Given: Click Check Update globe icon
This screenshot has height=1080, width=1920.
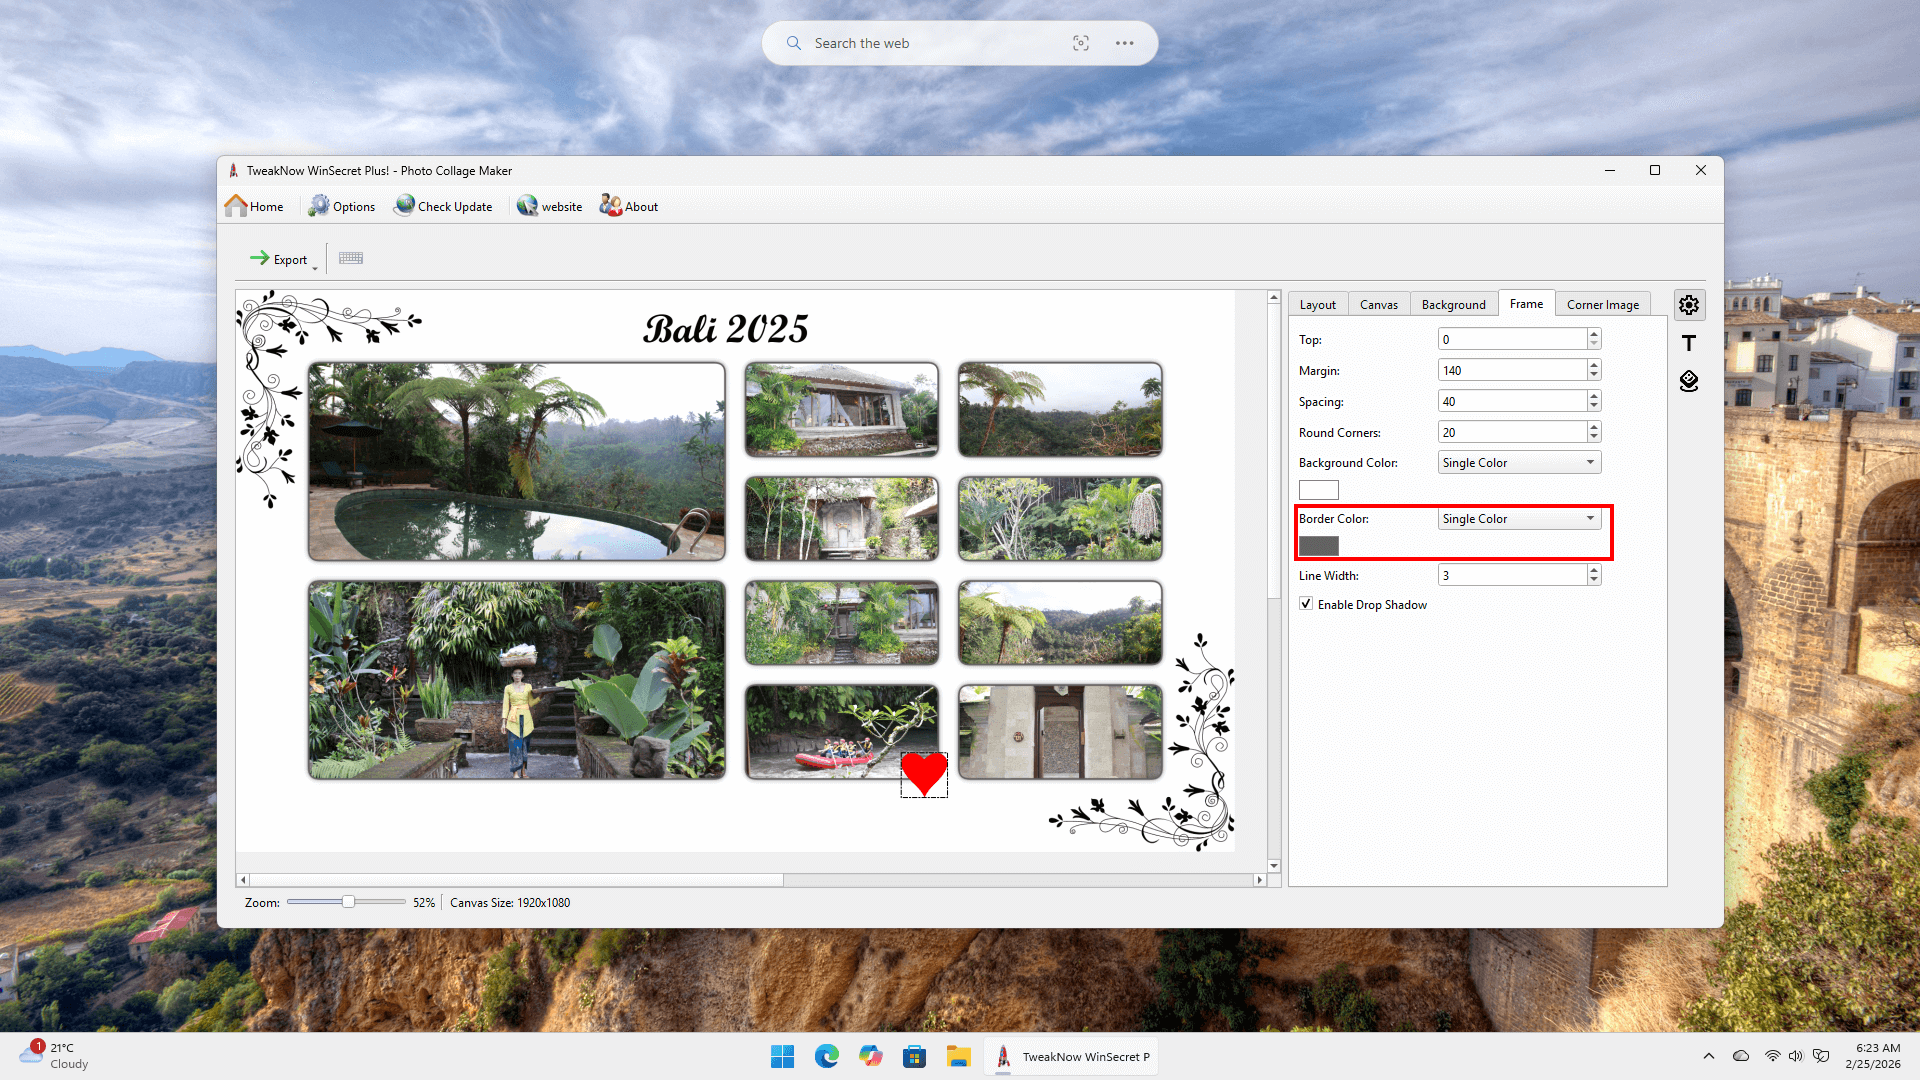Looking at the screenshot, I should (405, 205).
